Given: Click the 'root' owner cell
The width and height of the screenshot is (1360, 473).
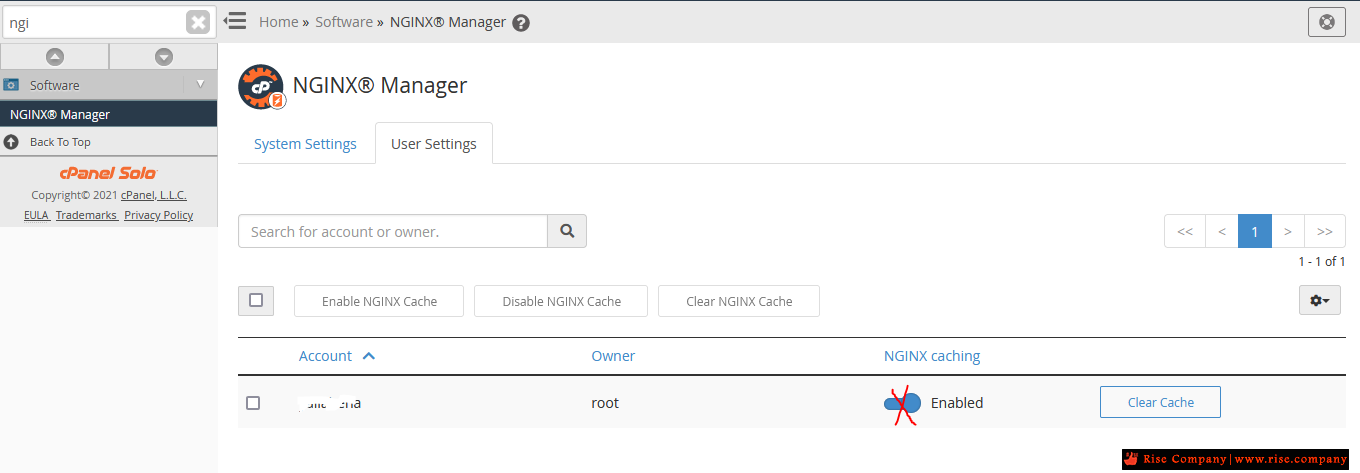Looking at the screenshot, I should pos(605,403).
